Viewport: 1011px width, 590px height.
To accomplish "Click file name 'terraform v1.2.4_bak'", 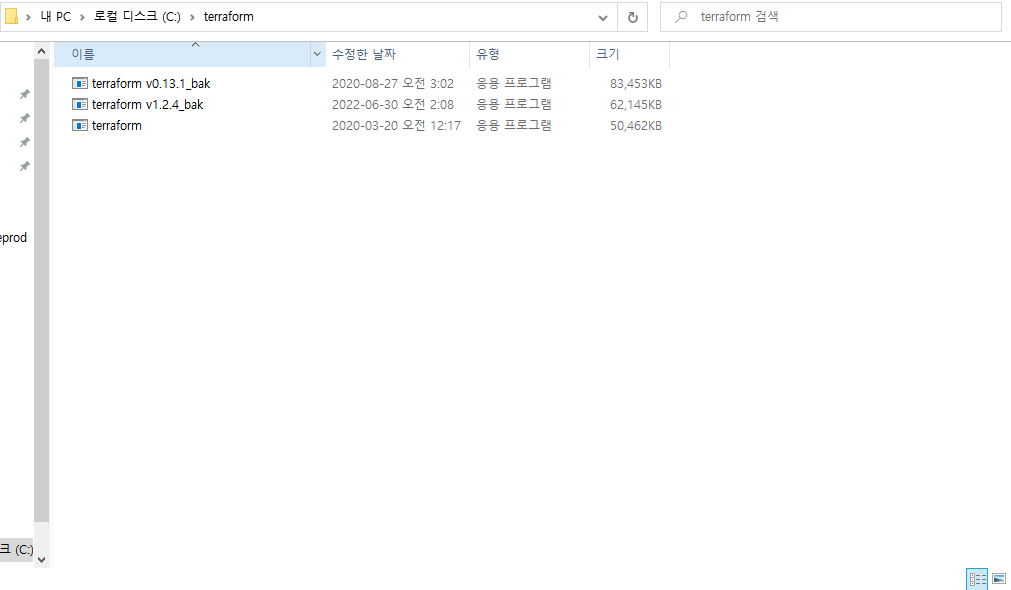I will pos(148,104).
